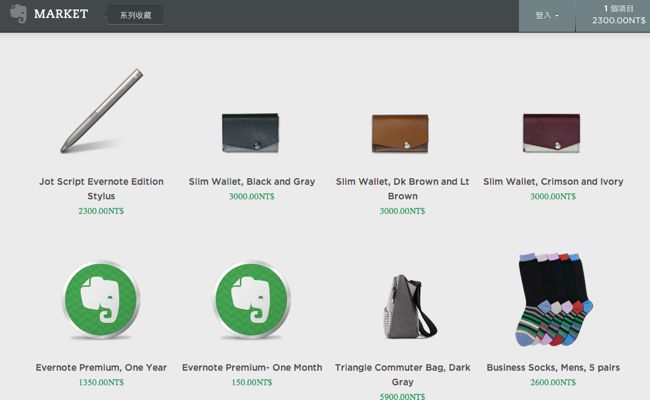Viewport: 650px width, 400px height.
Task: View the Business Socks product image
Action: click(x=554, y=299)
